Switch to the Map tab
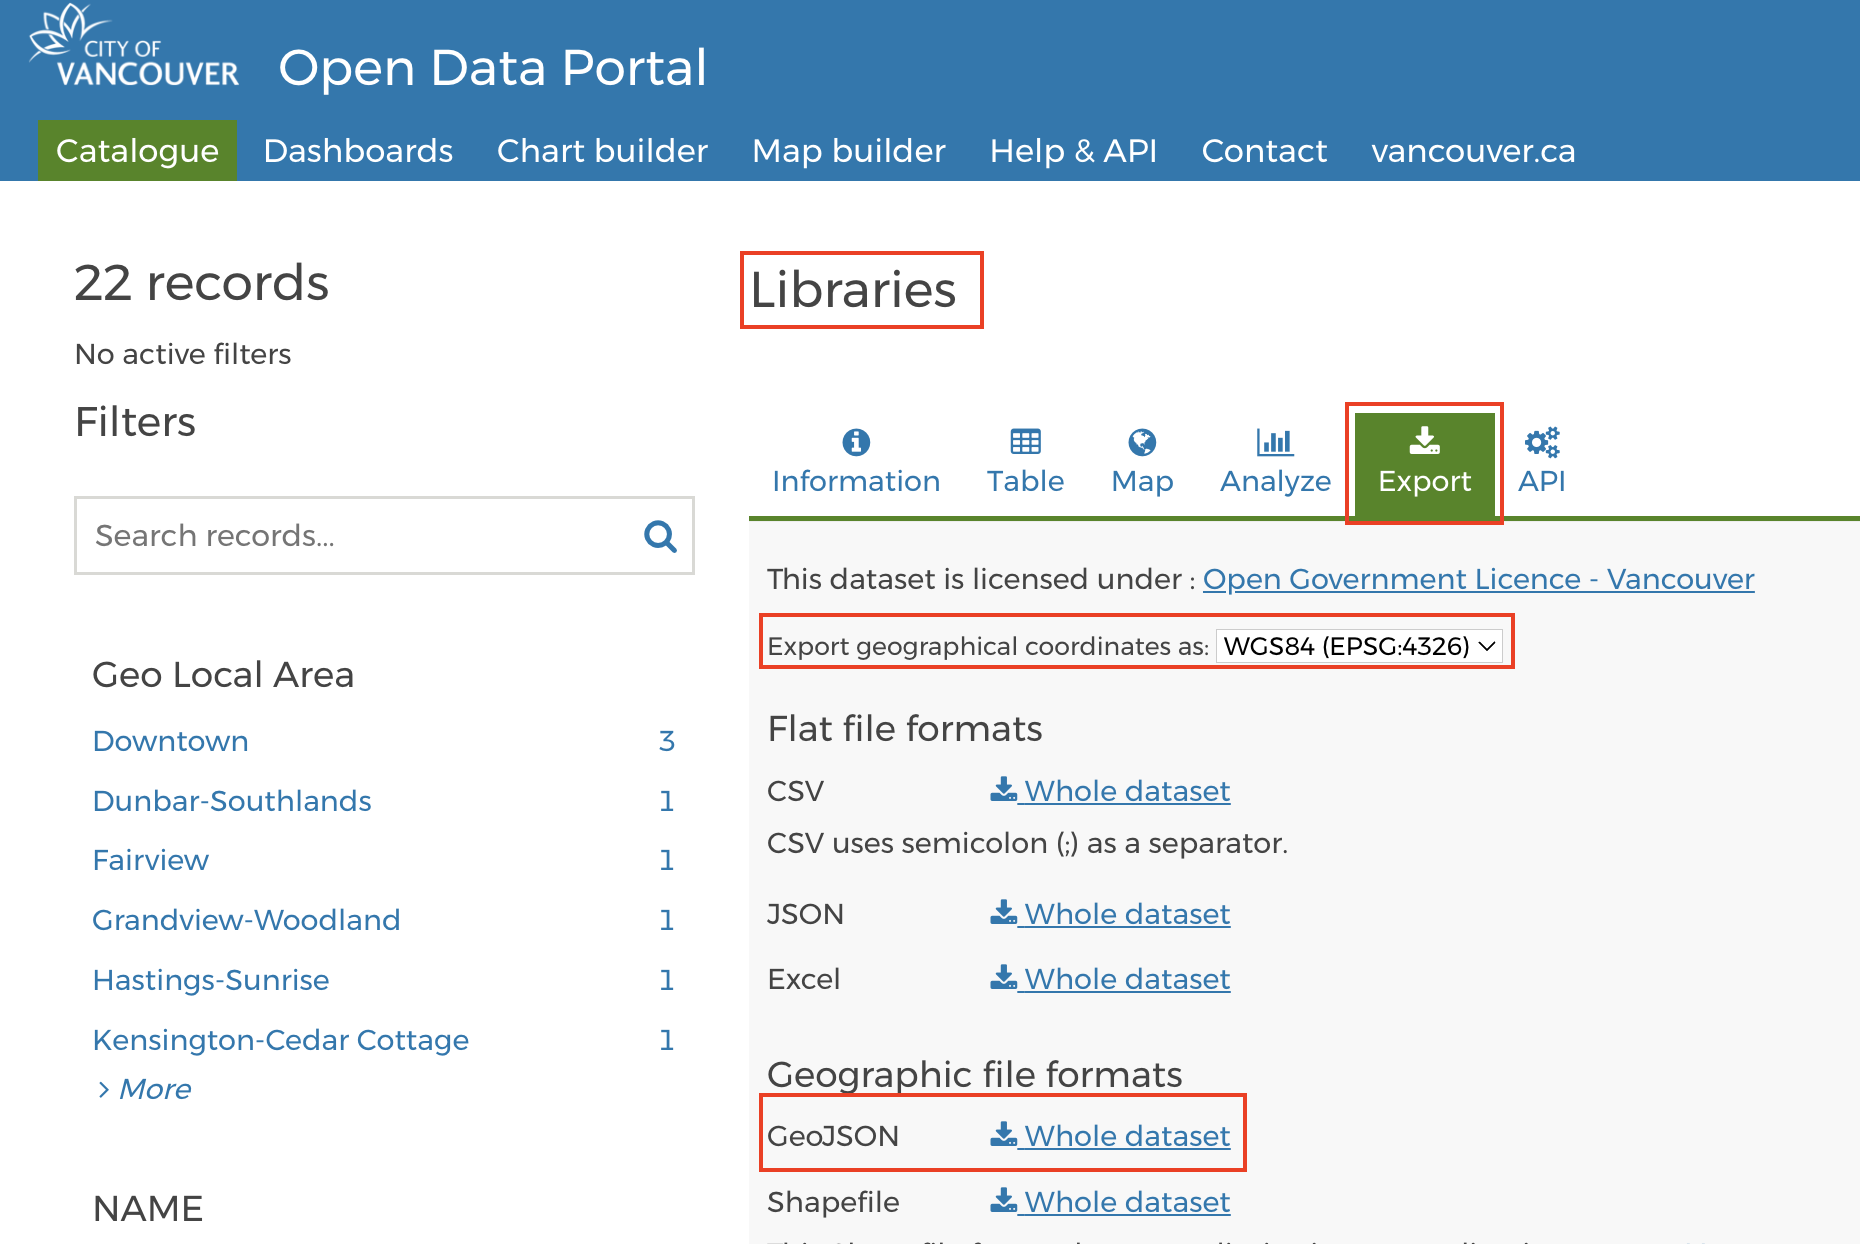The height and width of the screenshot is (1244, 1860). click(1142, 462)
